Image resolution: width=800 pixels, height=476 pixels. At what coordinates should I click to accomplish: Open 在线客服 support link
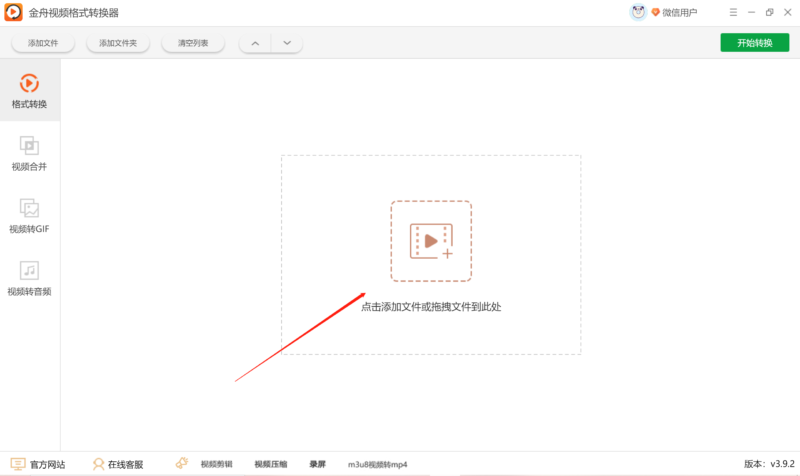tap(118, 464)
